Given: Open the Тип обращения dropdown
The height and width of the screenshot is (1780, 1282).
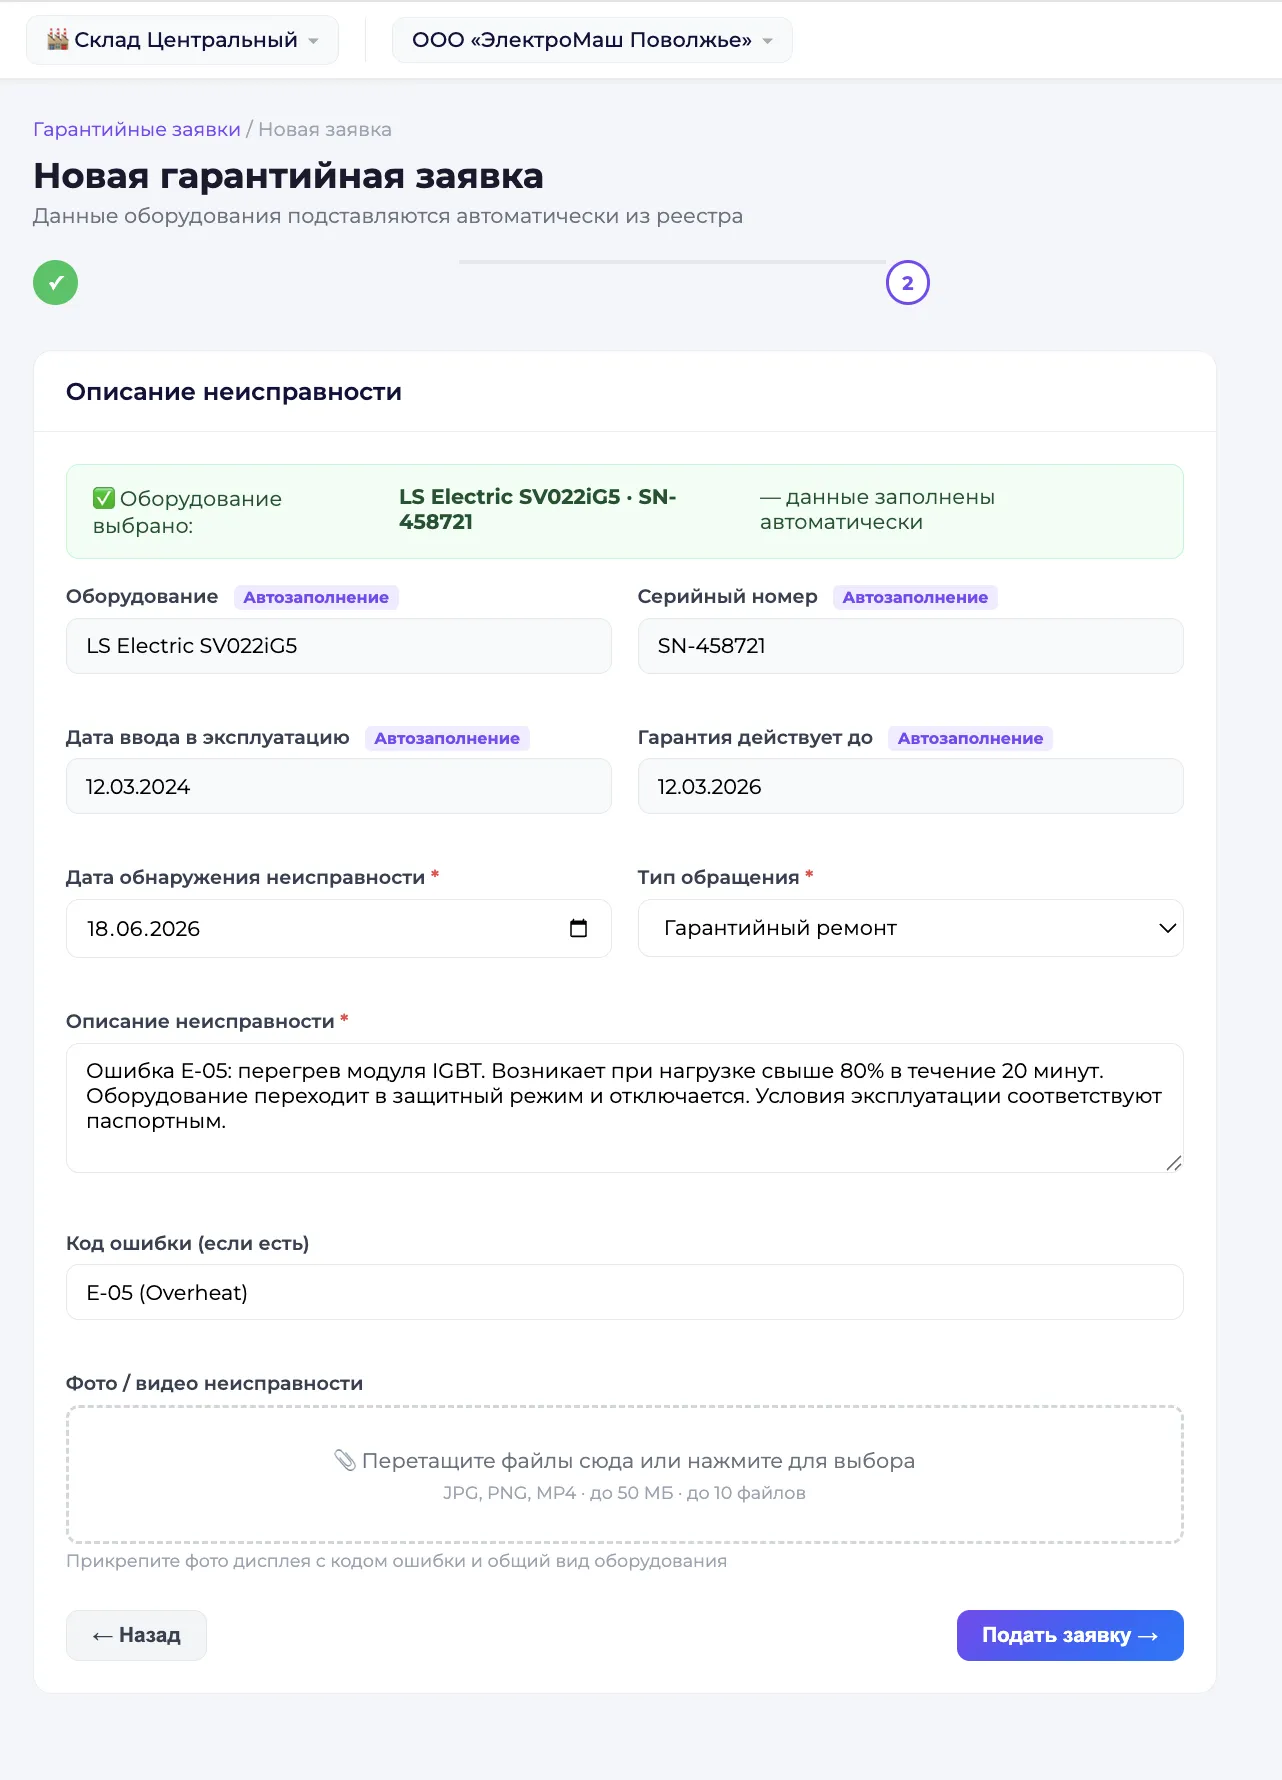Looking at the screenshot, I should pyautogui.click(x=911, y=928).
